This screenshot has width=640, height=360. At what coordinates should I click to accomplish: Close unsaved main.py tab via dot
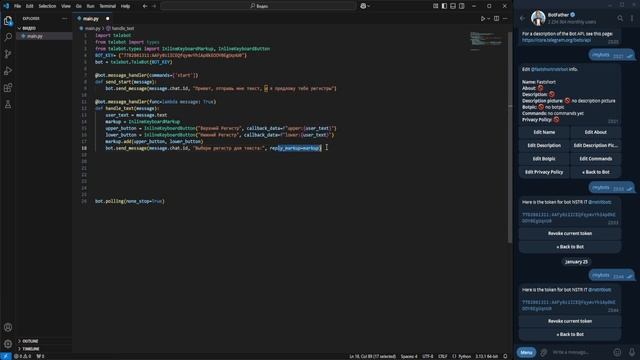[x=108, y=18]
